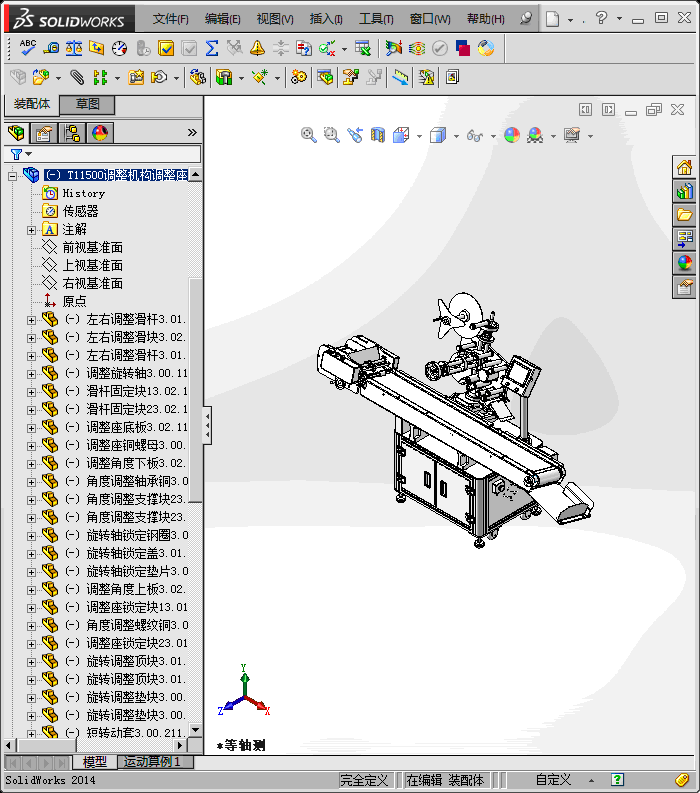Open the Sensor gauge tool
The image size is (700, 793).
[x=120, y=48]
